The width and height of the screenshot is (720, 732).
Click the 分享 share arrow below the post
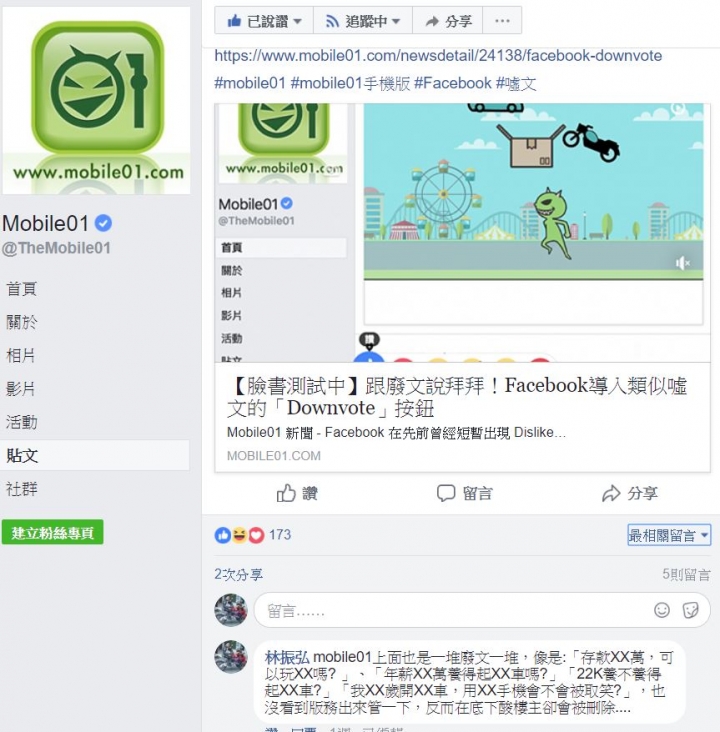pyautogui.click(x=611, y=493)
